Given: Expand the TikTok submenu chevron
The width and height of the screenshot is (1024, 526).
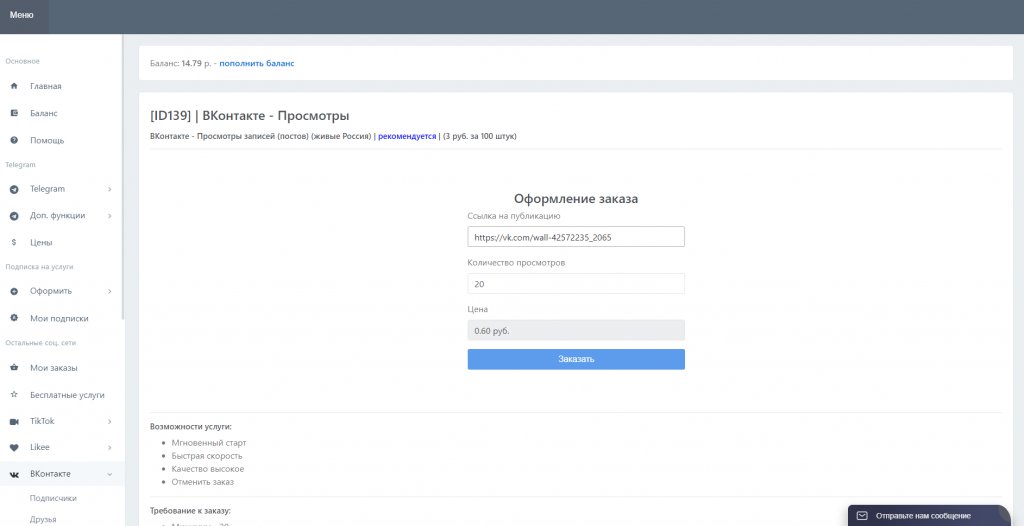Looking at the screenshot, I should click(110, 421).
